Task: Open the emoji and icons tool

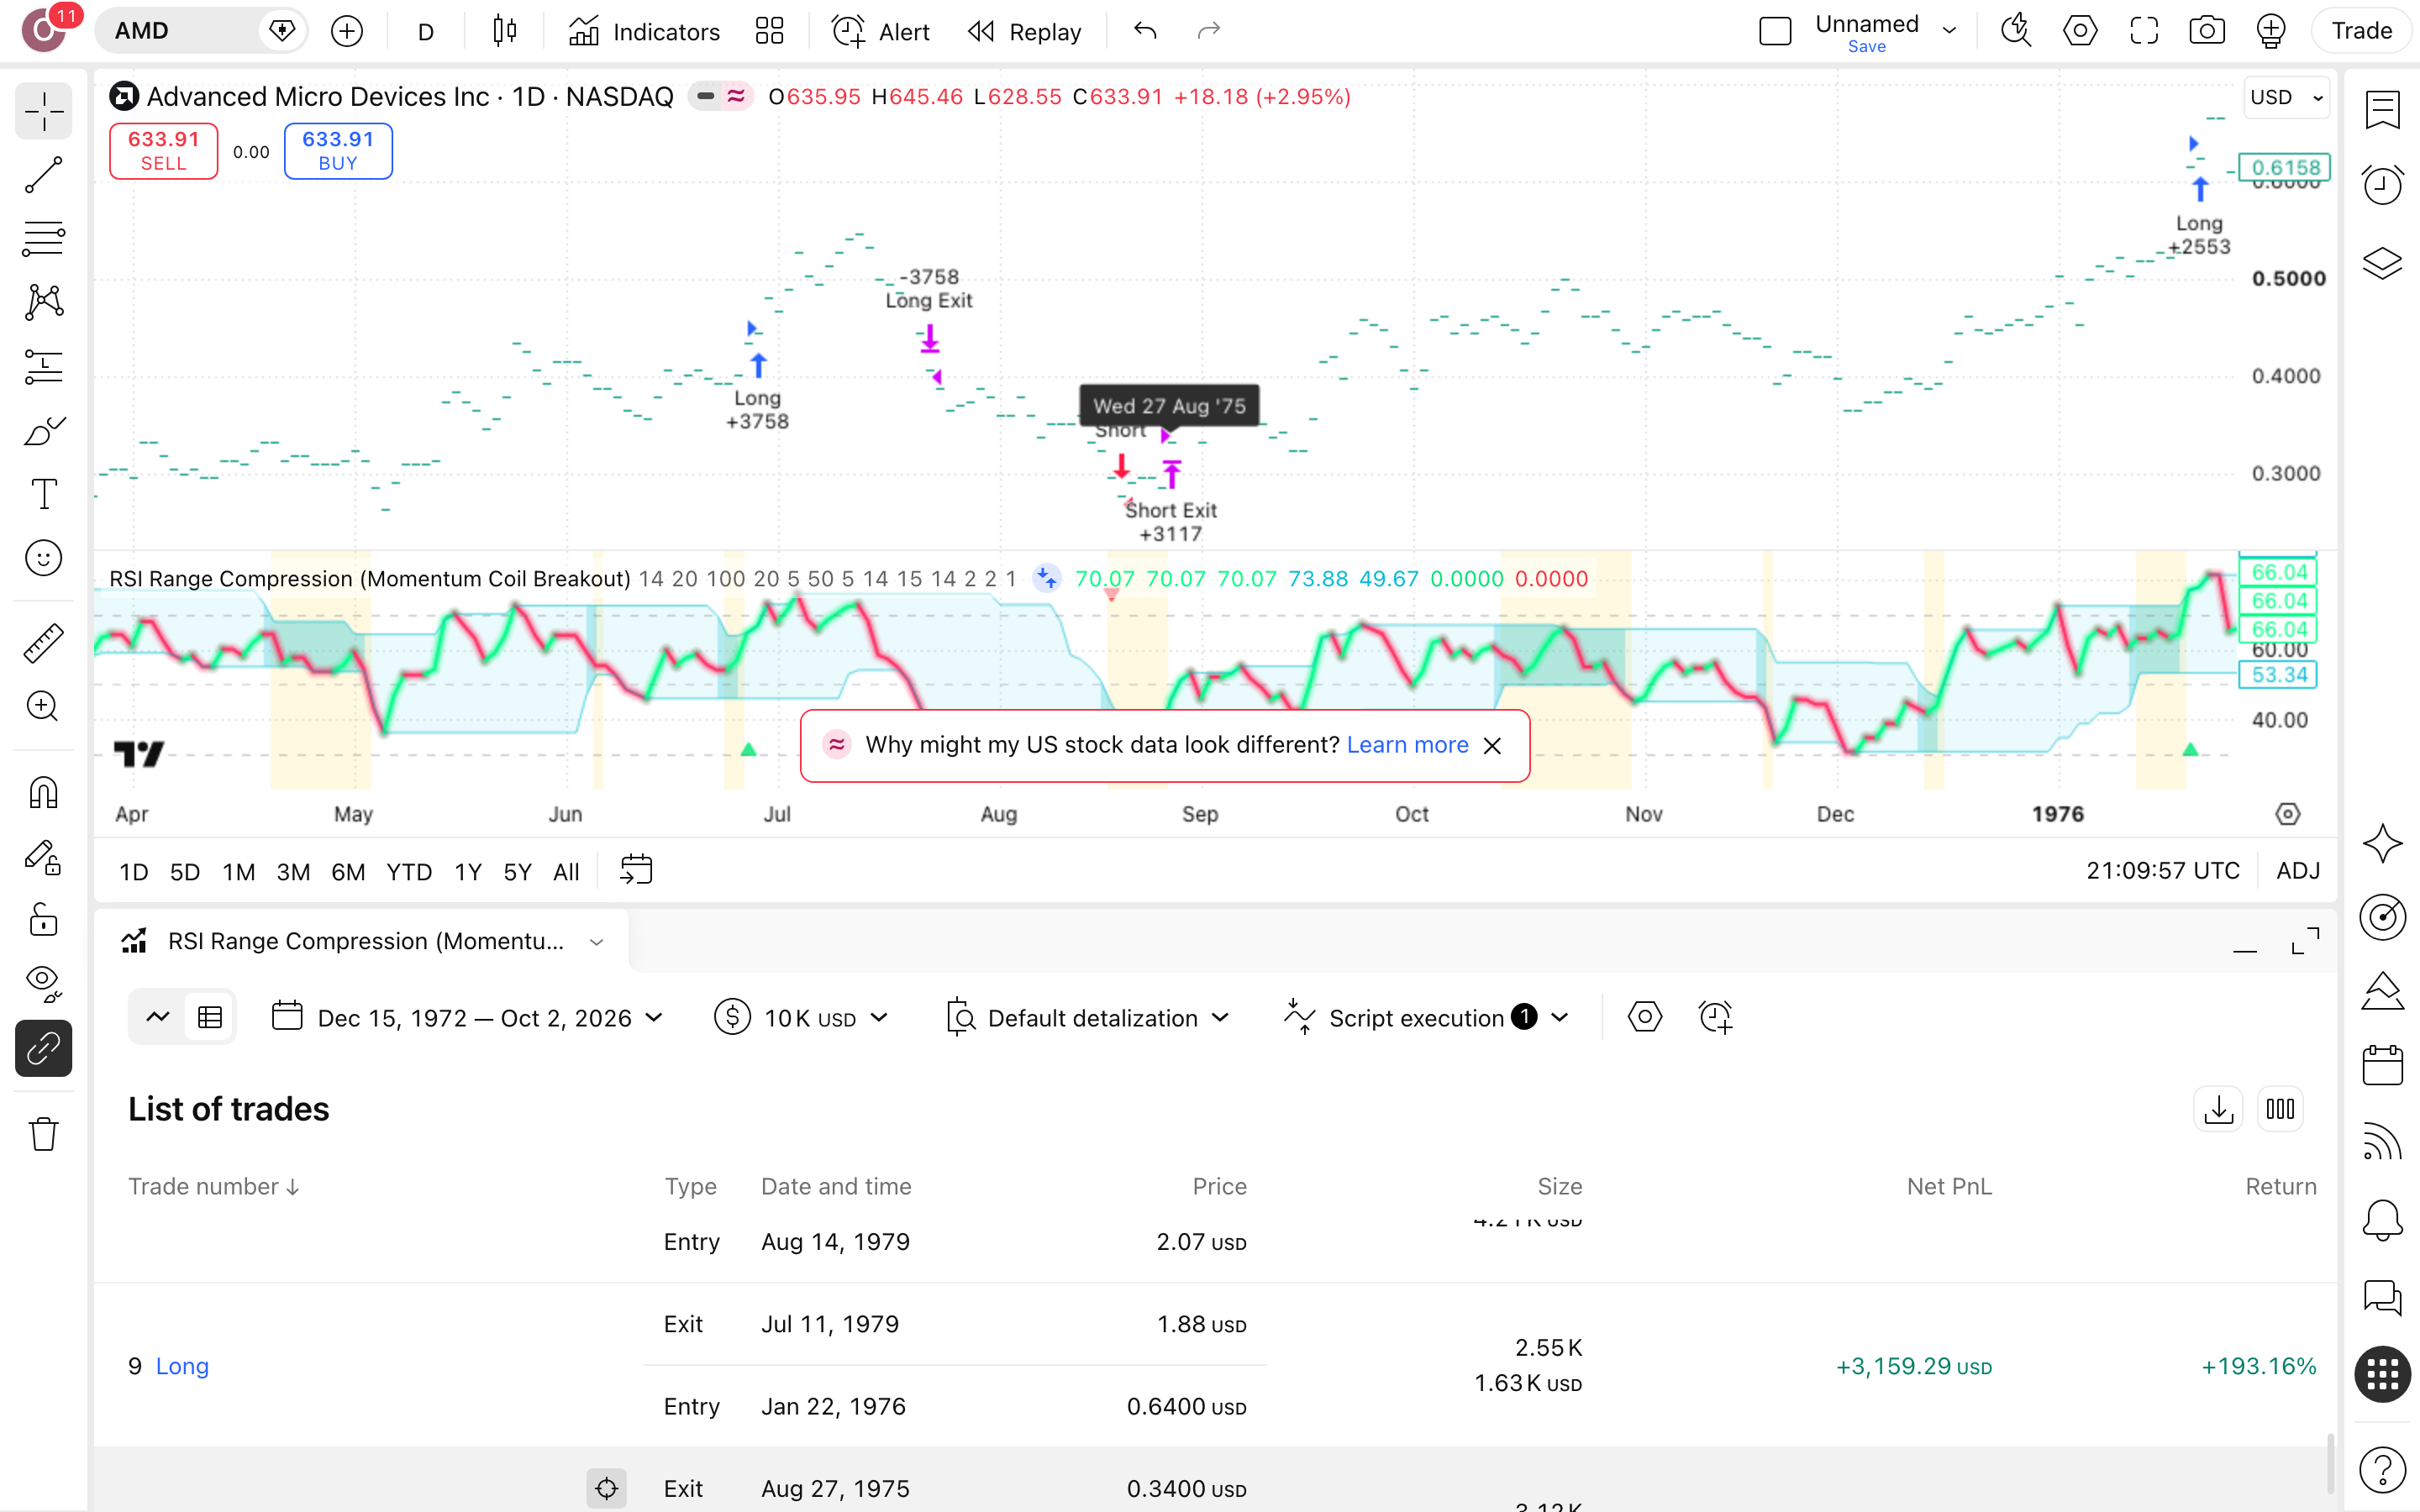Action: point(43,558)
